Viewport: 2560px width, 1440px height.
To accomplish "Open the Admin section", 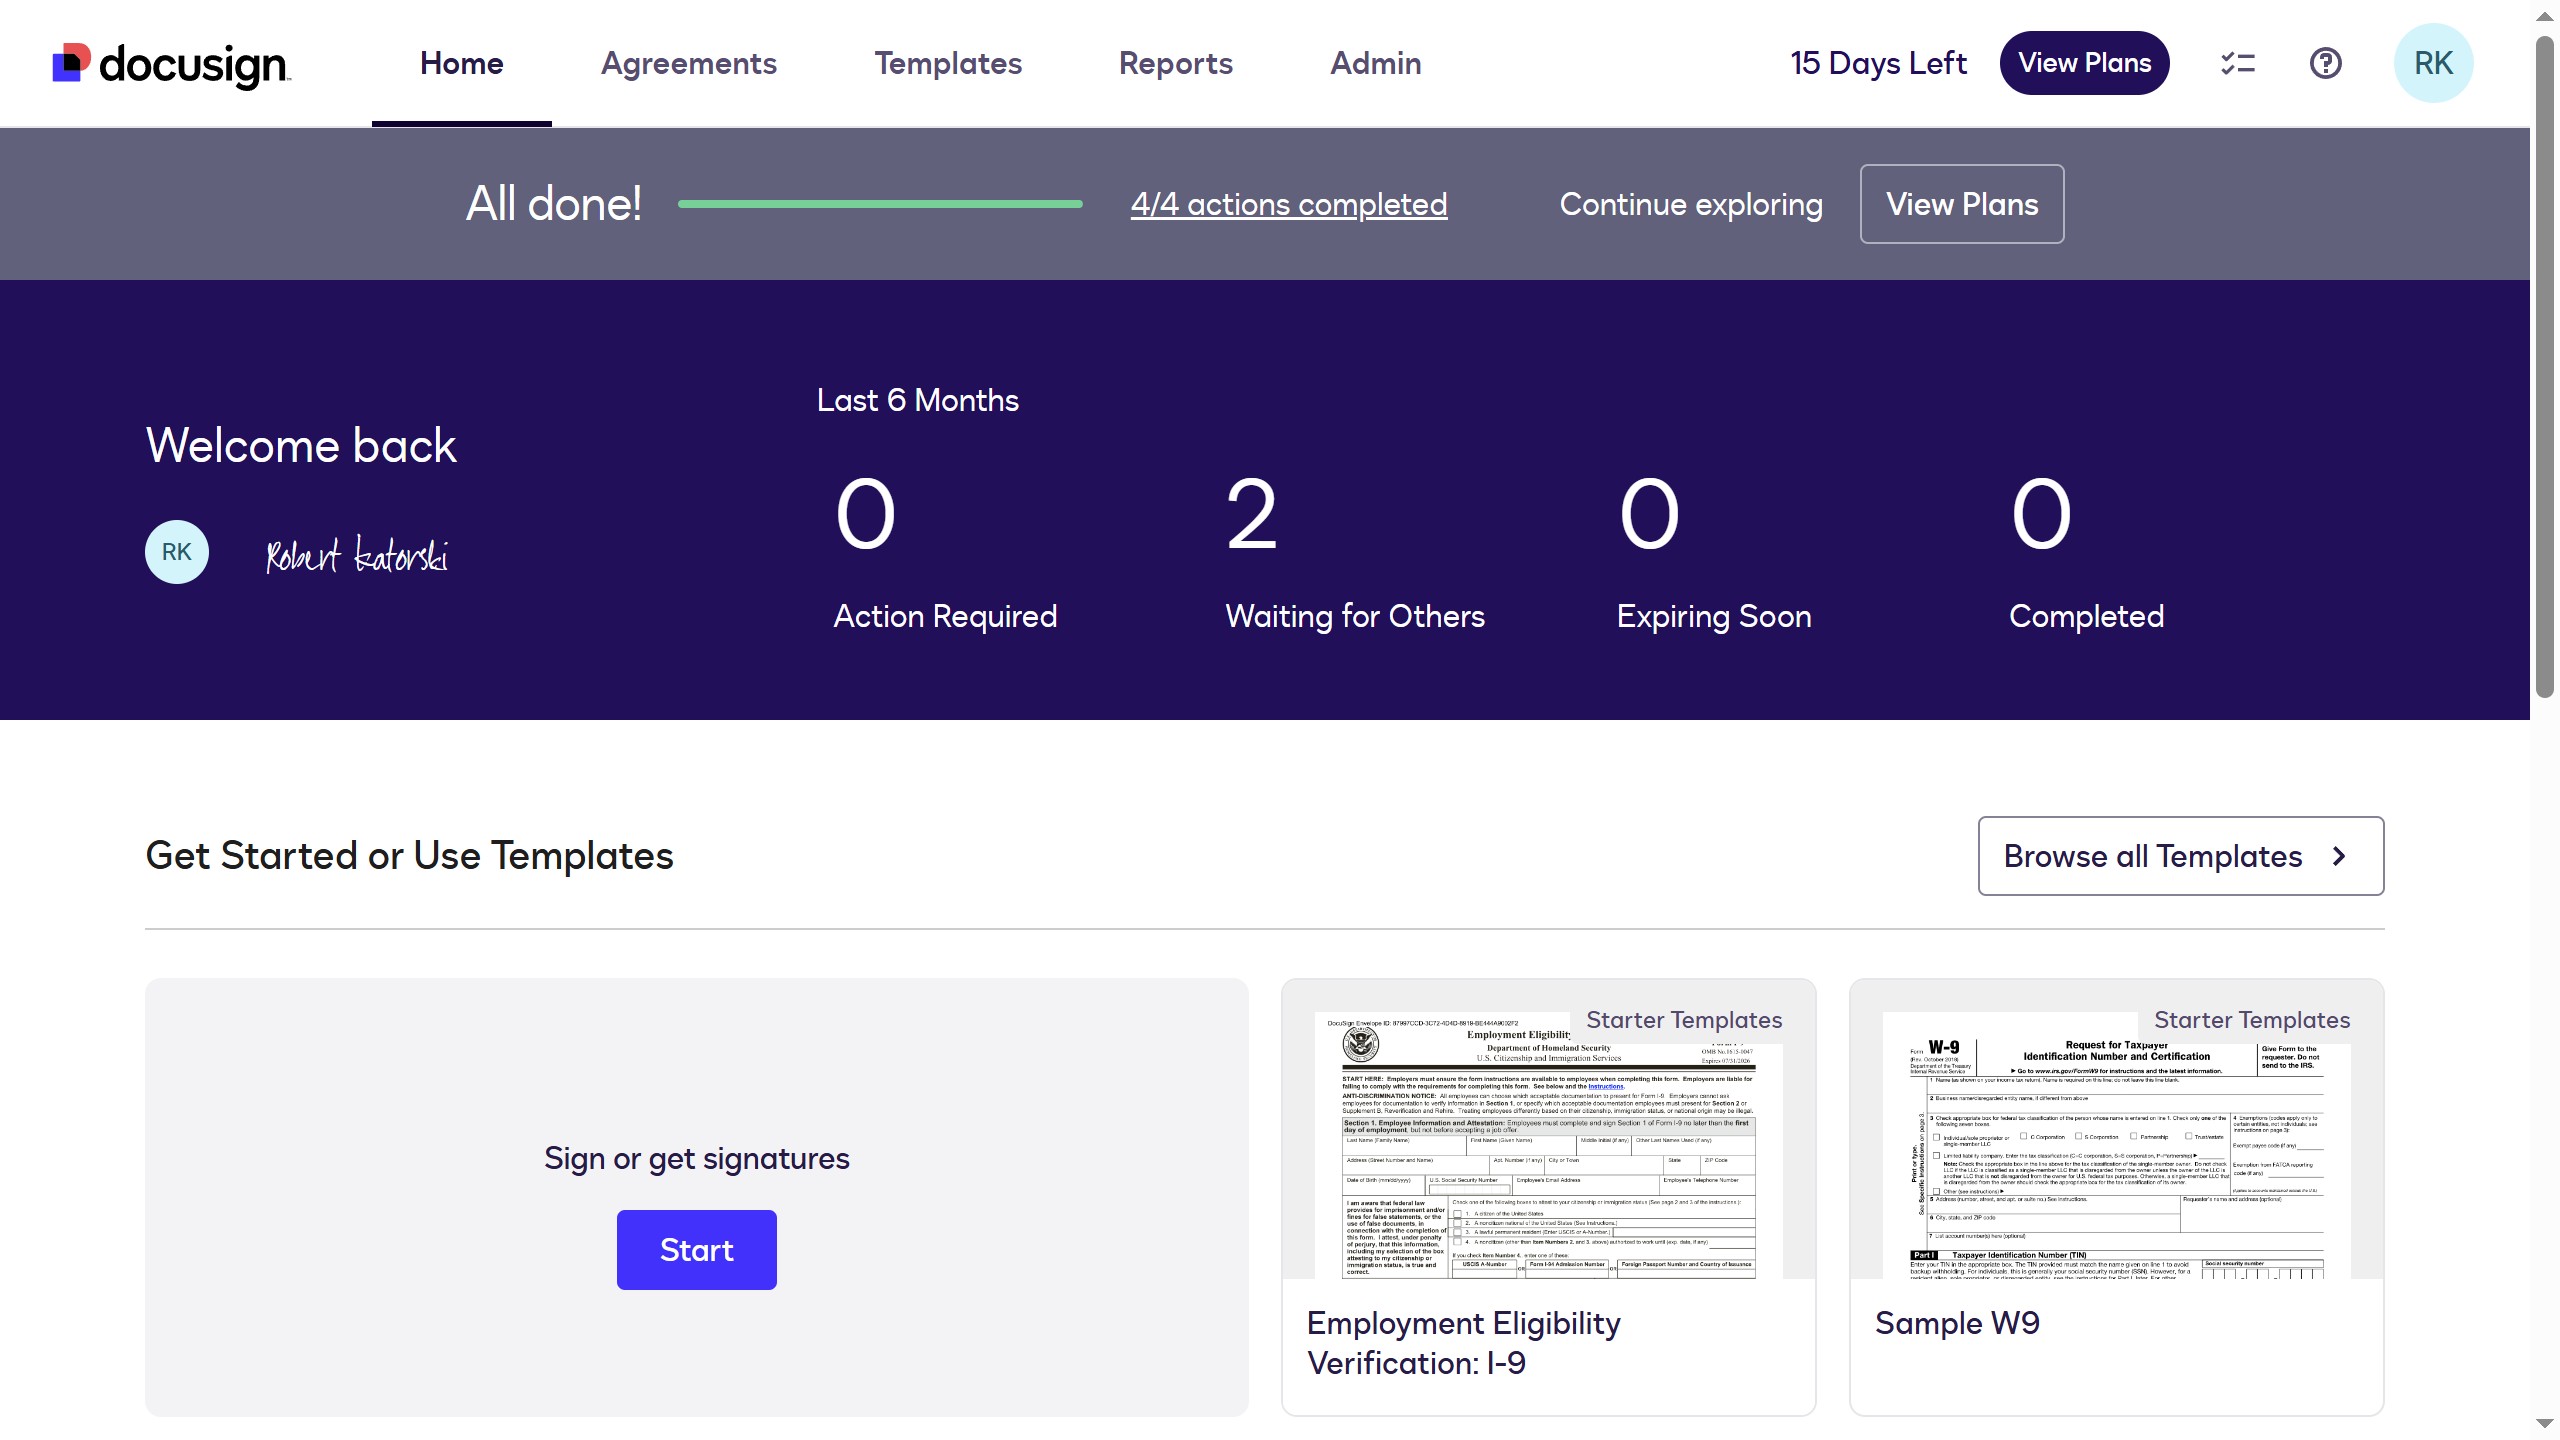I will [x=1375, y=63].
